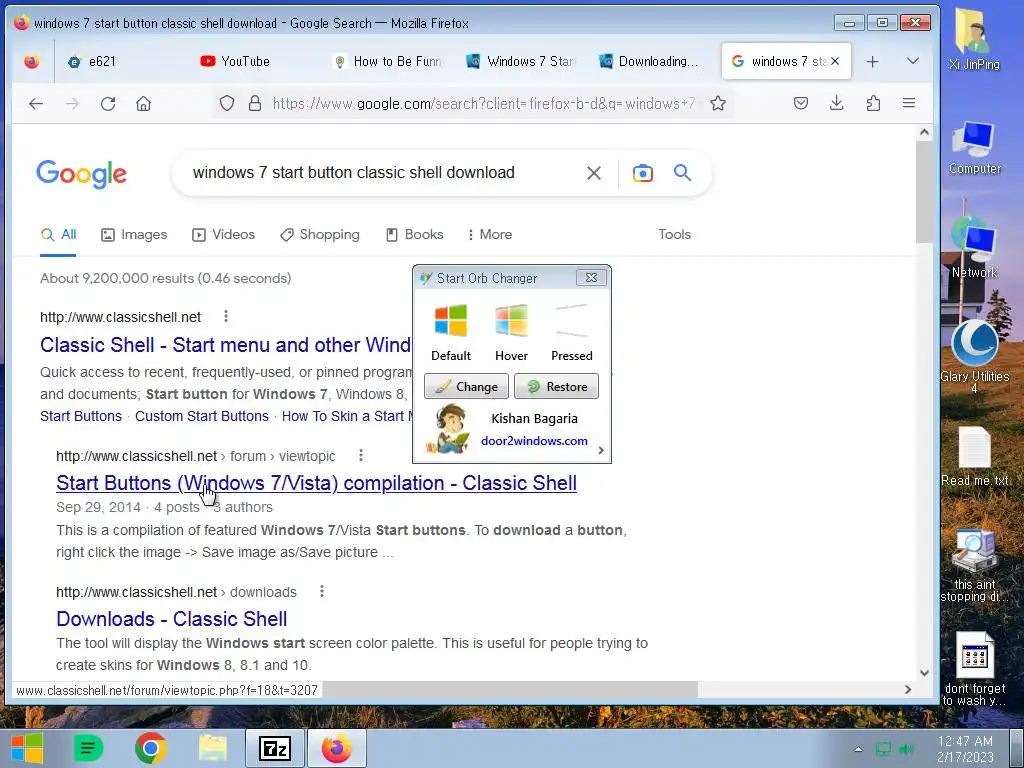Bookmark this page with the star icon
1024x768 pixels.
[x=718, y=103]
